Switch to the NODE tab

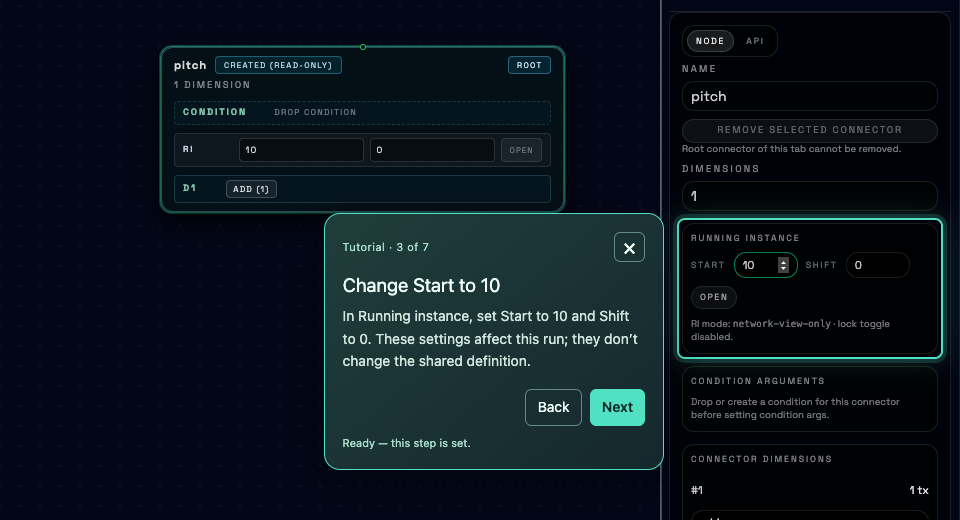click(x=710, y=41)
